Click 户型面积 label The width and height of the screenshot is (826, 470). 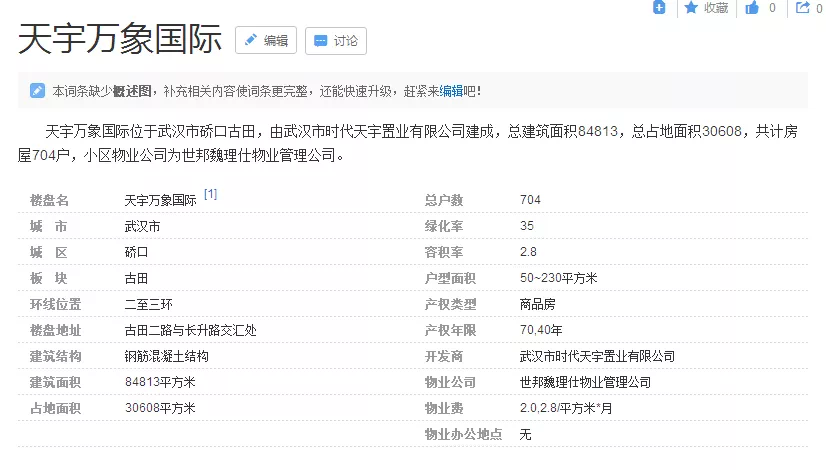coord(450,278)
